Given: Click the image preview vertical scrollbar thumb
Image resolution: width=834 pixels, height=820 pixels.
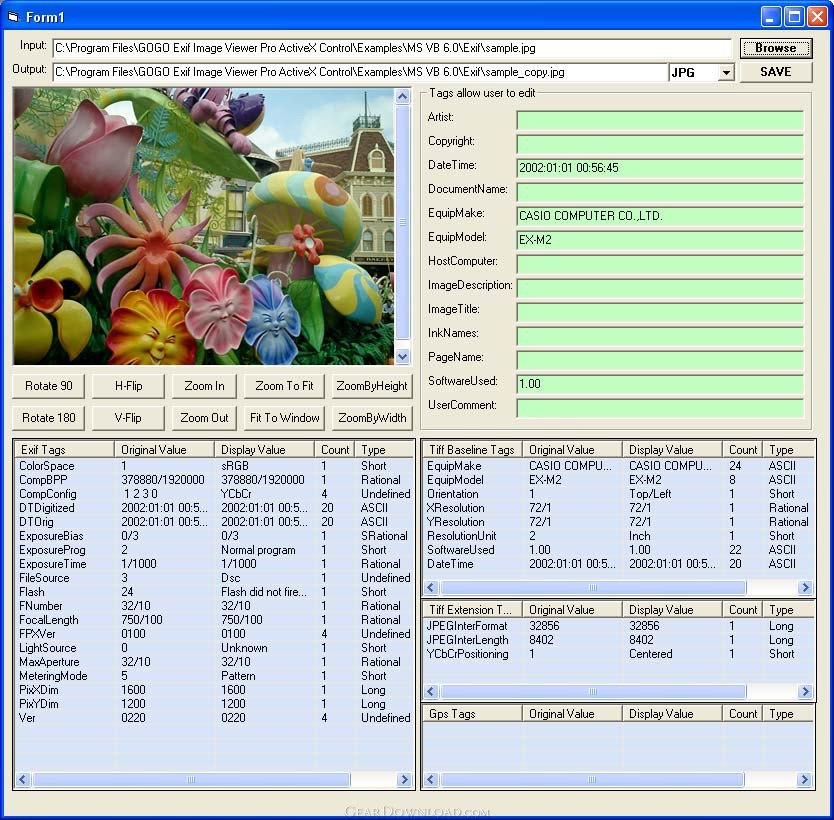Looking at the screenshot, I should (x=403, y=222).
